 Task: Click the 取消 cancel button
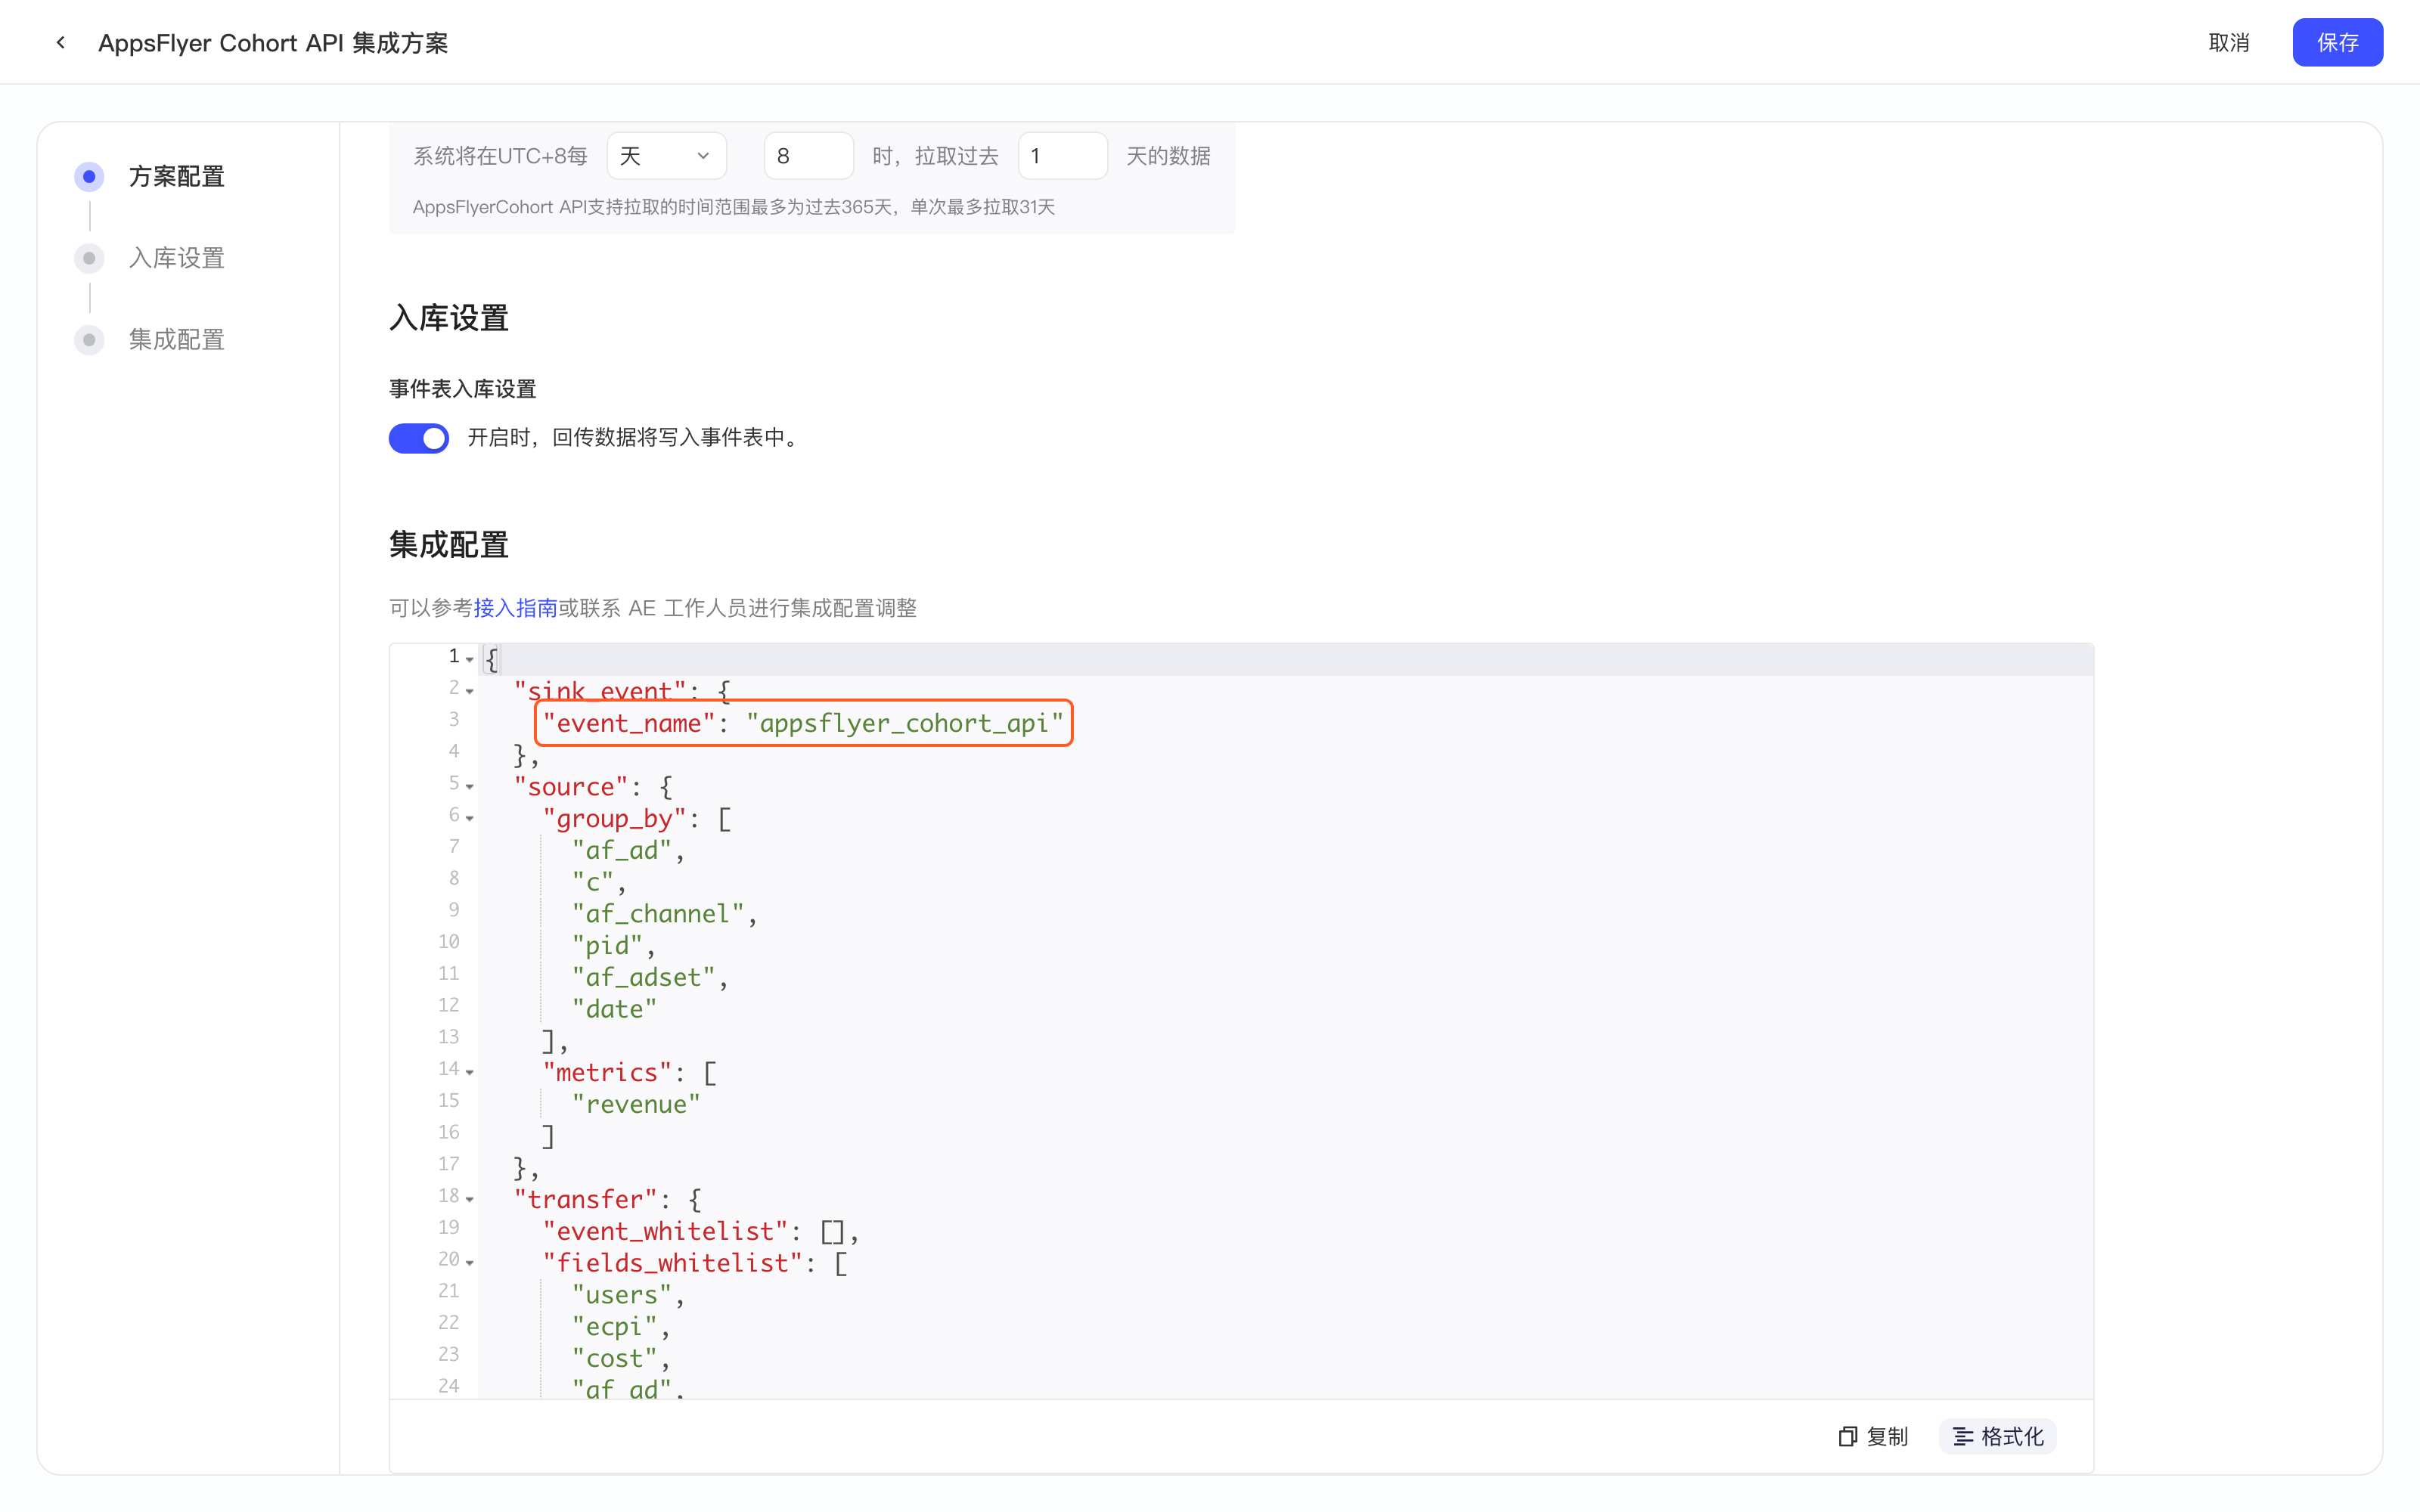click(2228, 43)
